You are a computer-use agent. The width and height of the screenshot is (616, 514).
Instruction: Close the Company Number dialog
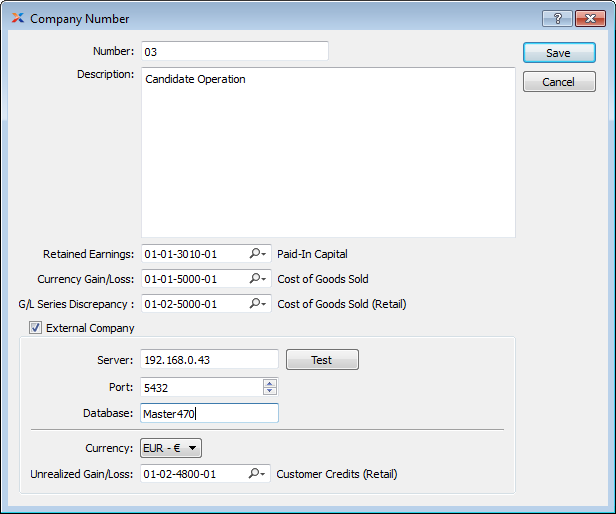[x=588, y=18]
